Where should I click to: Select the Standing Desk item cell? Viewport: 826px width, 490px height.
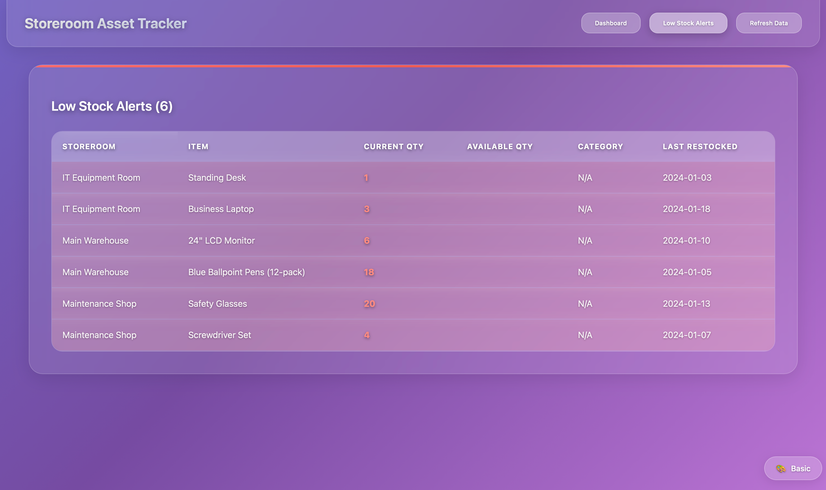click(x=217, y=178)
